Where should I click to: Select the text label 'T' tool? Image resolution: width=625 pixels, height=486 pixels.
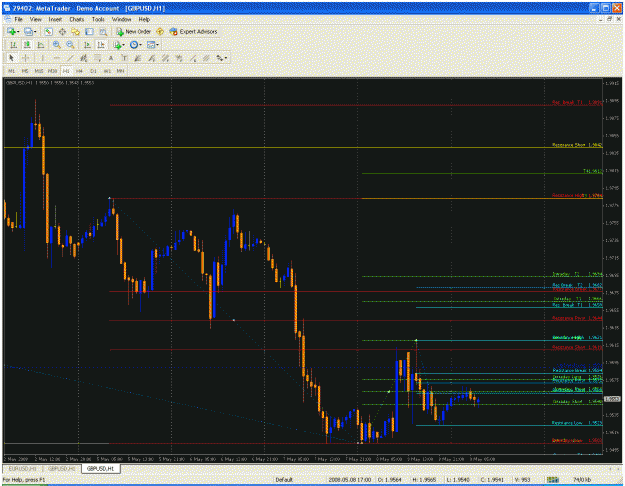[124, 58]
